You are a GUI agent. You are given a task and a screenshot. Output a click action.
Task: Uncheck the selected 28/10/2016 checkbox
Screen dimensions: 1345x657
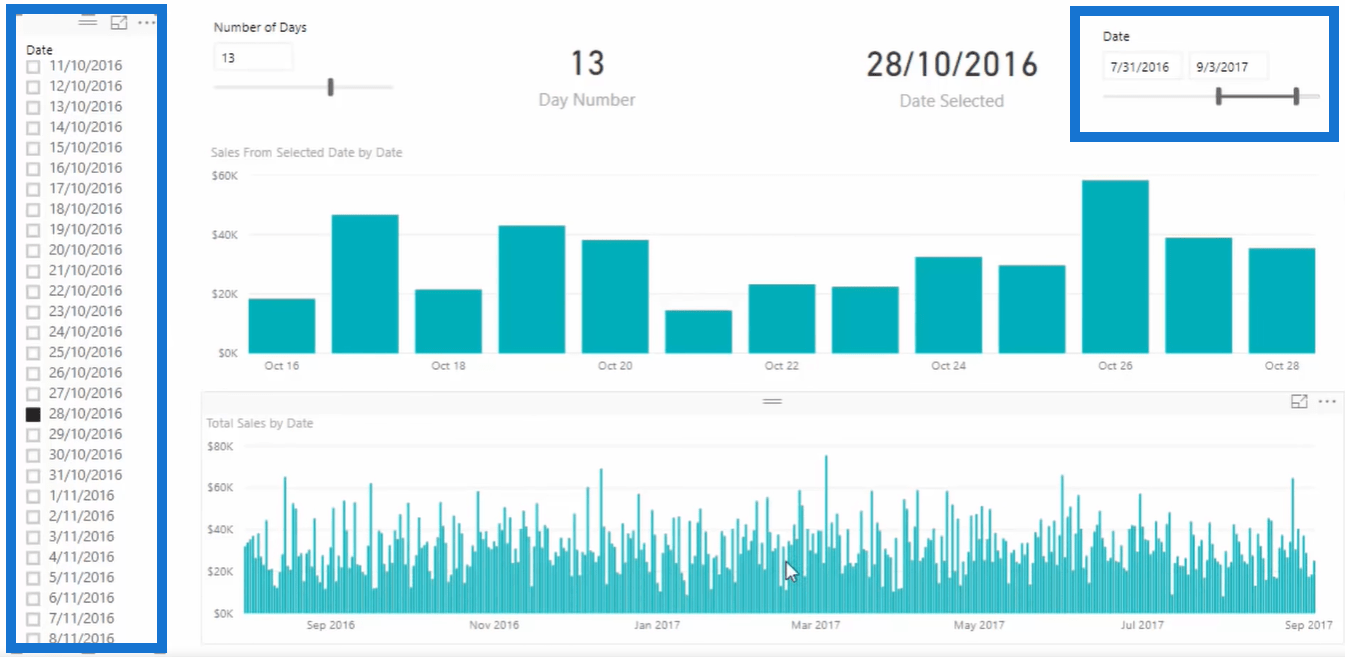point(33,414)
